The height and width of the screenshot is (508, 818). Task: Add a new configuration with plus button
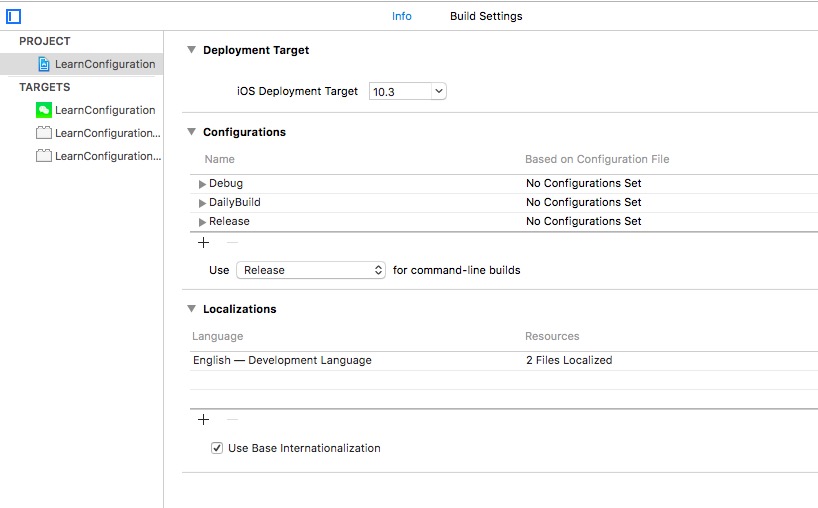203,243
